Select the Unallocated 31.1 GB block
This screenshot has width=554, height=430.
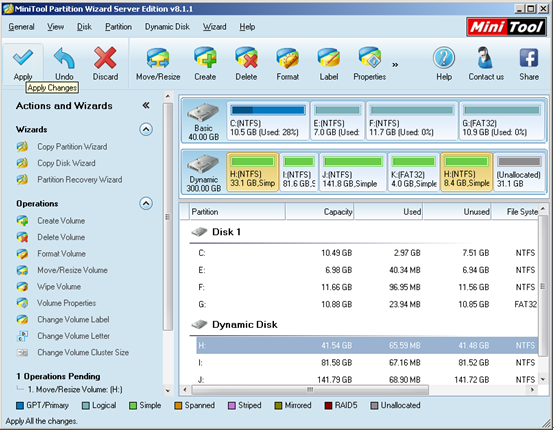coord(519,172)
